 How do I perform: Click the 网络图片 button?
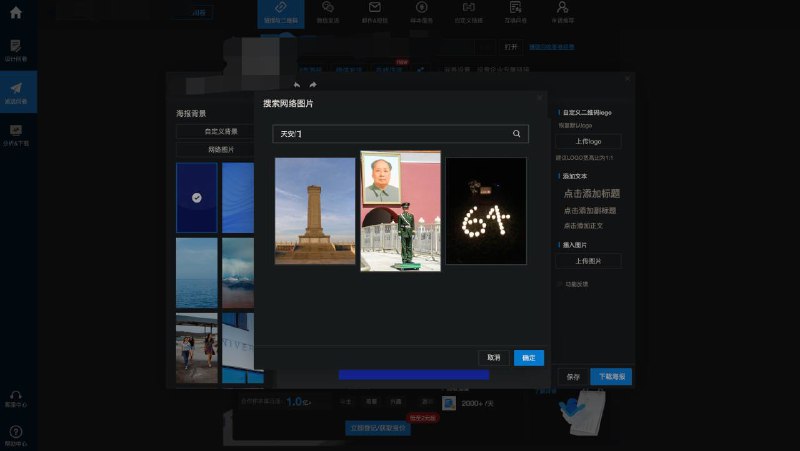pyautogui.click(x=220, y=149)
